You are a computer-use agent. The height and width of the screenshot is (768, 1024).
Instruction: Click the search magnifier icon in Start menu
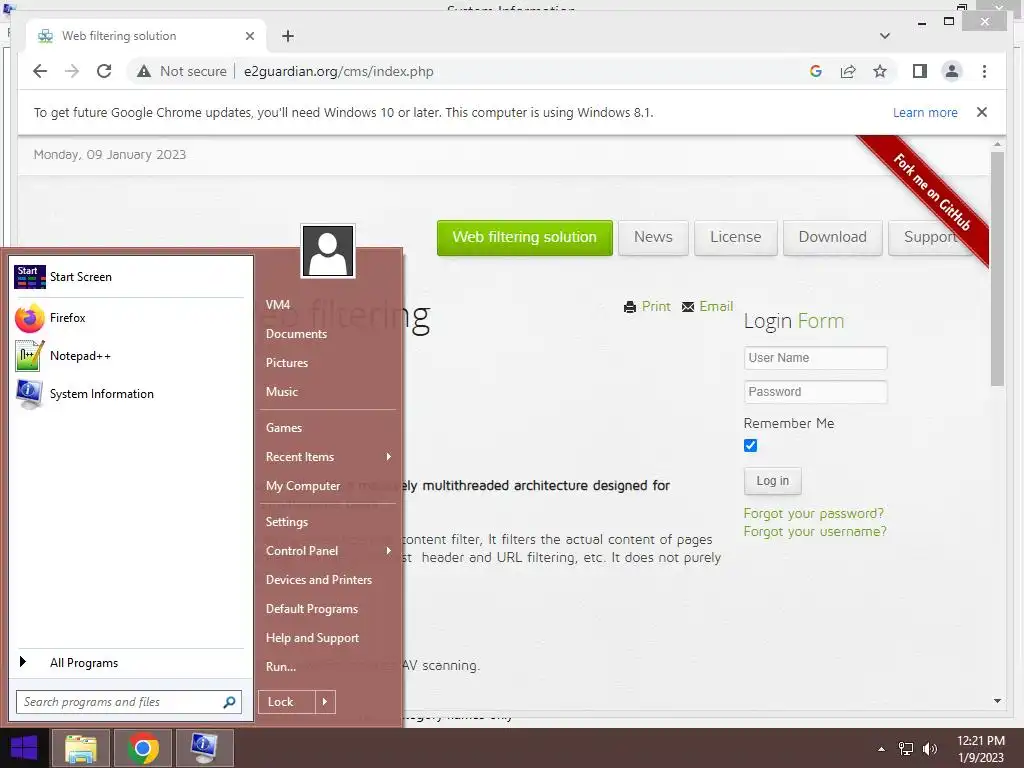[x=229, y=702]
